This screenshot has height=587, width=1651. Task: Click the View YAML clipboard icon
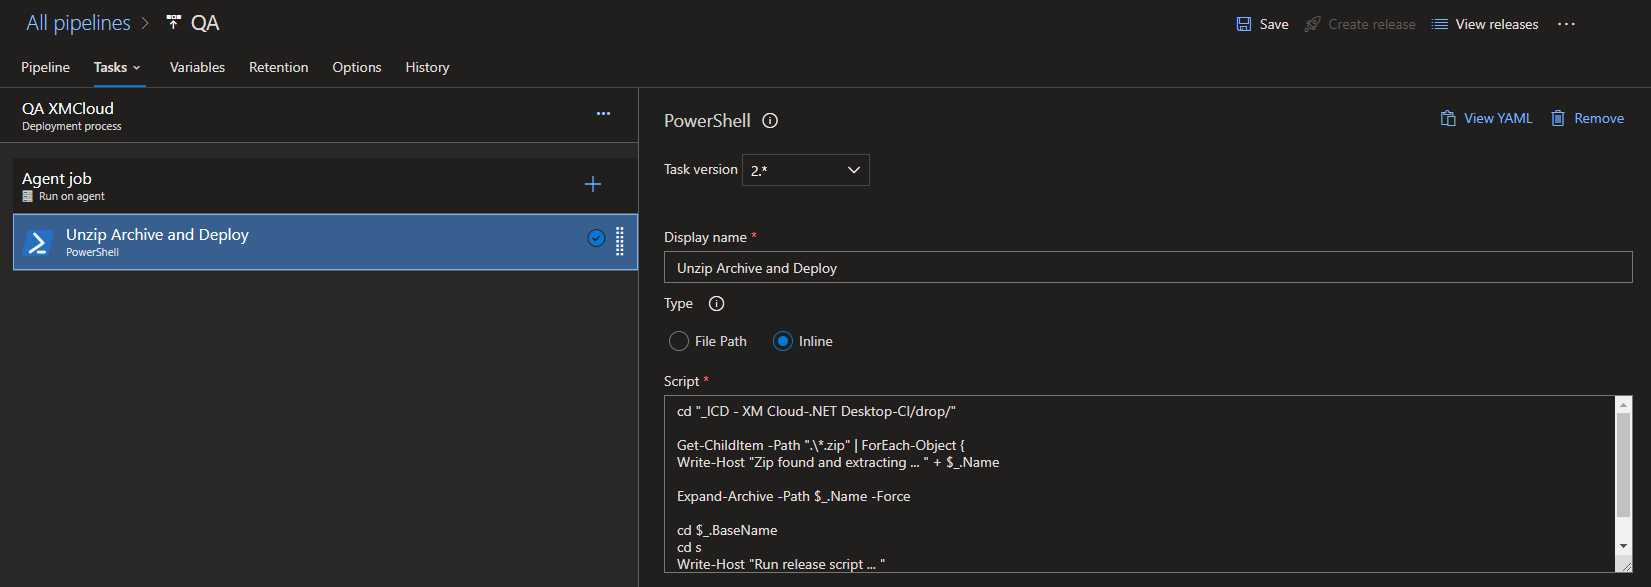(1447, 118)
